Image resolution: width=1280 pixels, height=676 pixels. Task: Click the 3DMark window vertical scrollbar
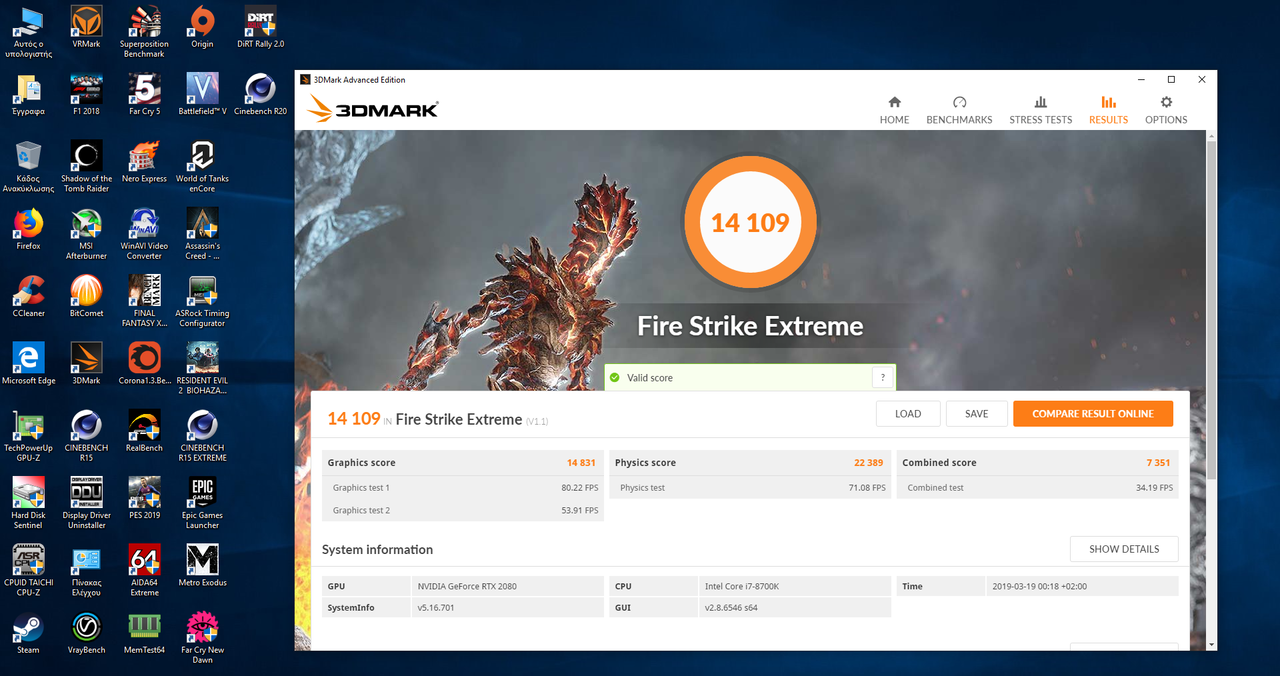pos(1211,308)
